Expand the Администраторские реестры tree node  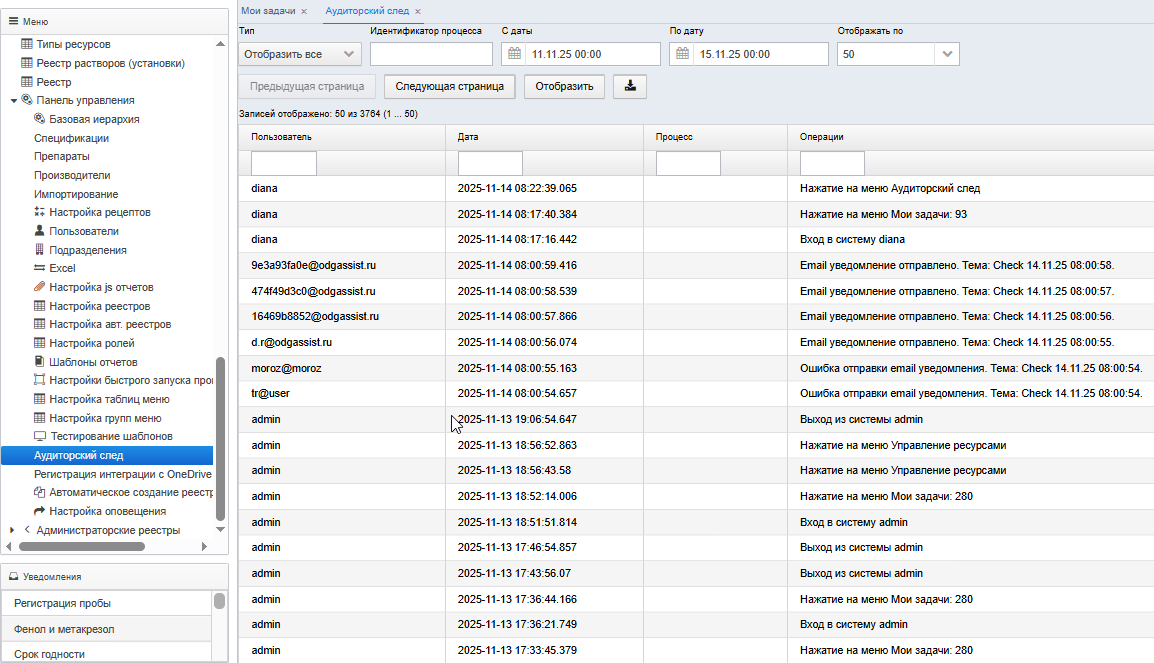(12, 530)
